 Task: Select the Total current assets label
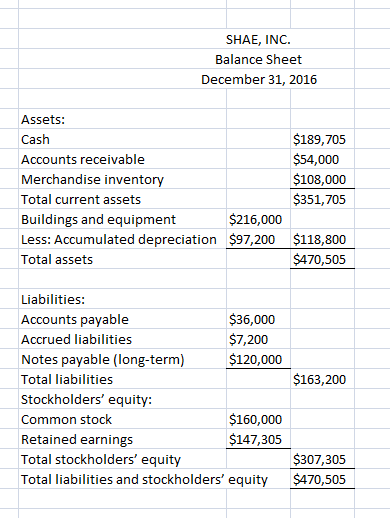pos(81,199)
